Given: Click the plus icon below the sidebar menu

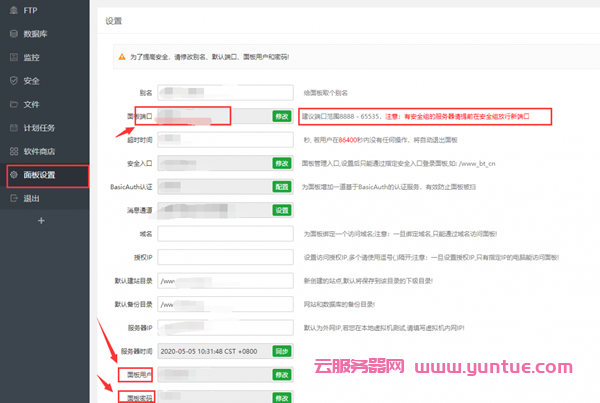Looking at the screenshot, I should (41, 221).
